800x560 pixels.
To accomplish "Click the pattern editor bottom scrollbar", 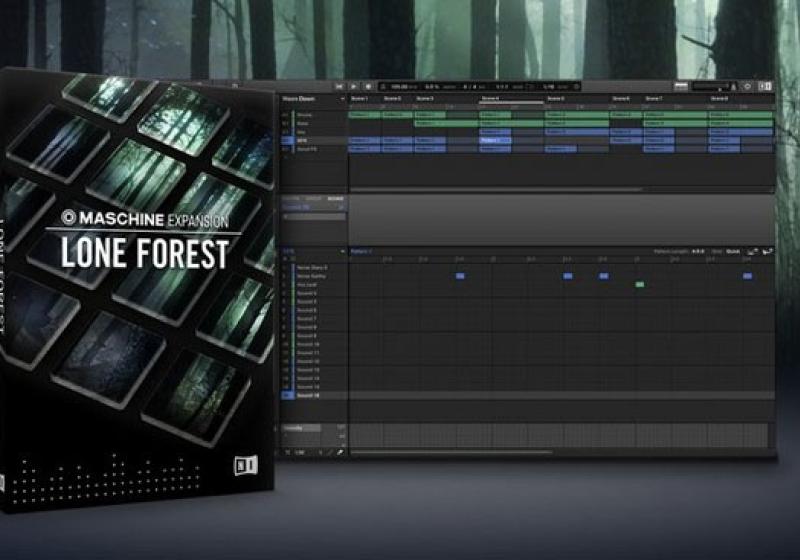I will click(x=451, y=452).
